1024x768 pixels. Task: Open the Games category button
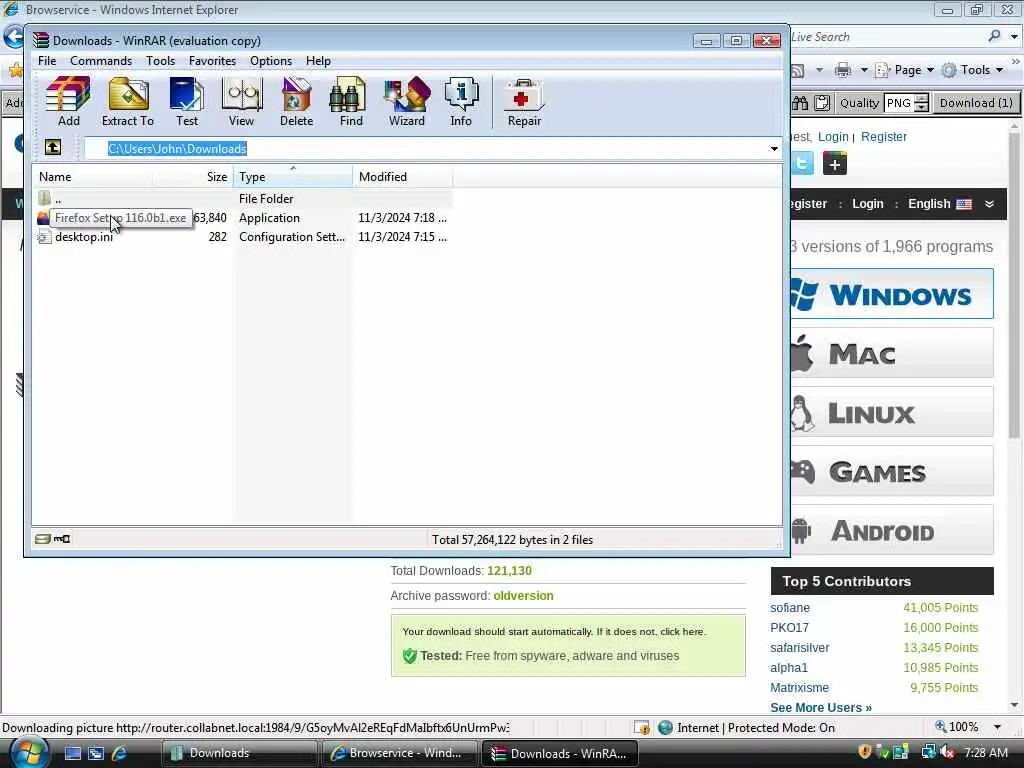(x=891, y=471)
